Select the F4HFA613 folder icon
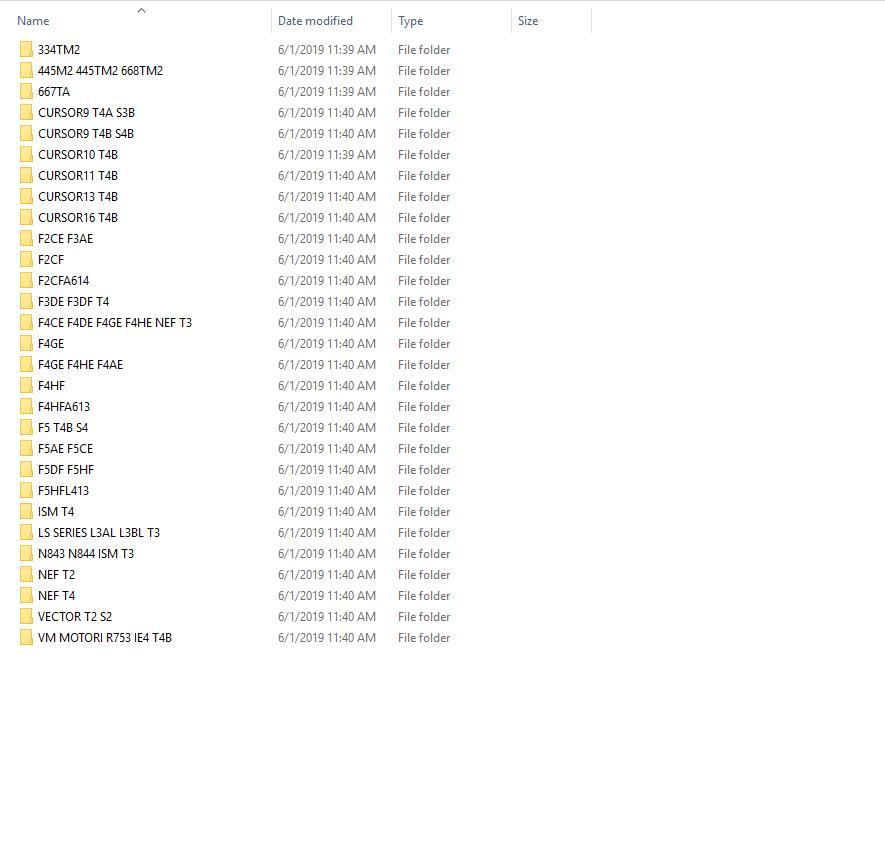 pyautogui.click(x=26, y=406)
